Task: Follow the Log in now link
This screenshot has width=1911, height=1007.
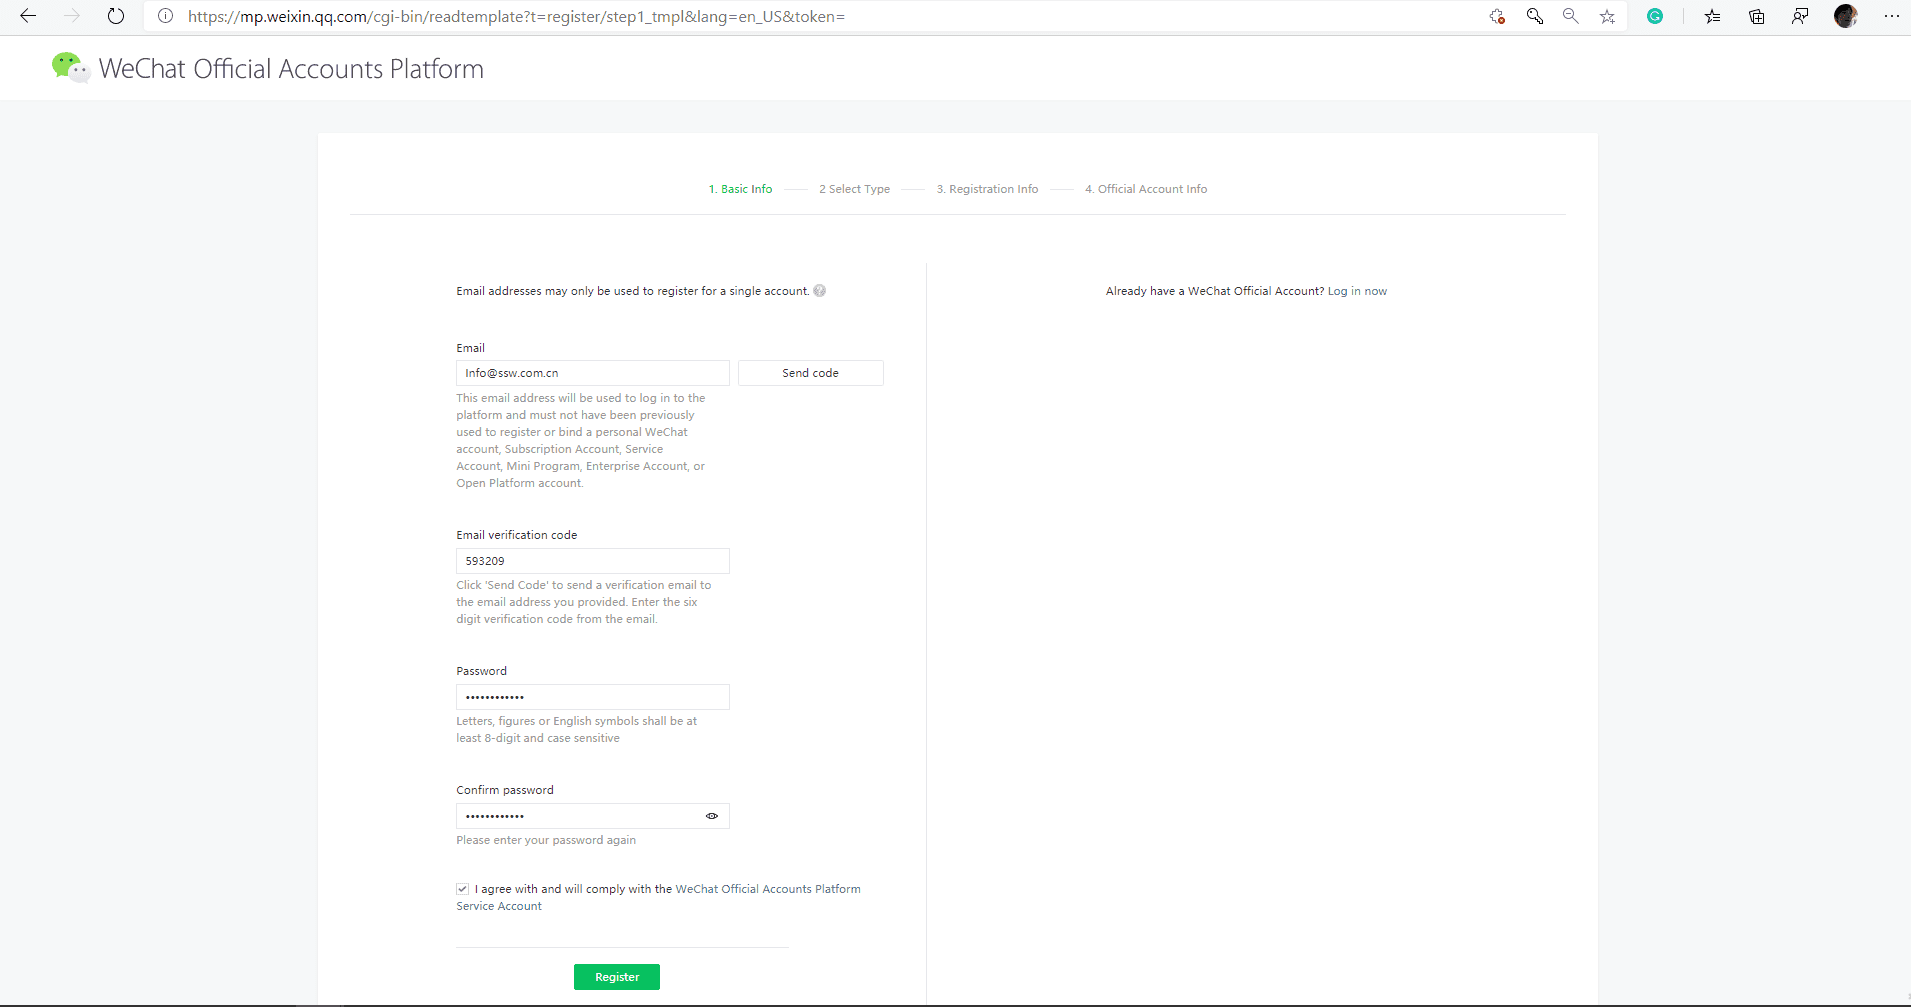Action: coord(1357,291)
